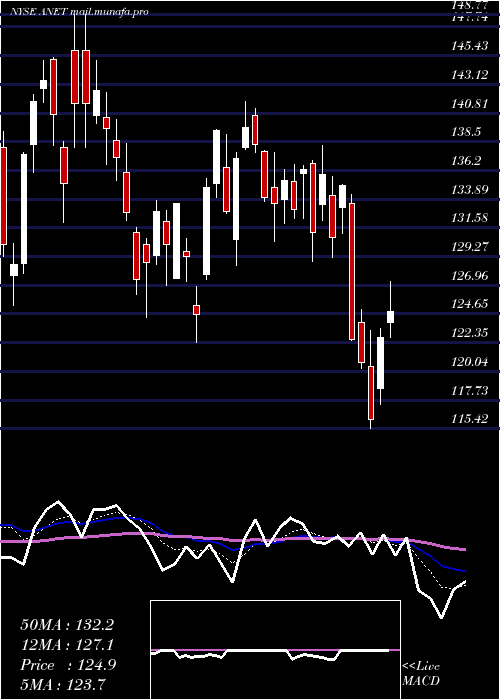Select the 124.65 price axis label
This screenshot has height=700, width=500.
point(468,304)
